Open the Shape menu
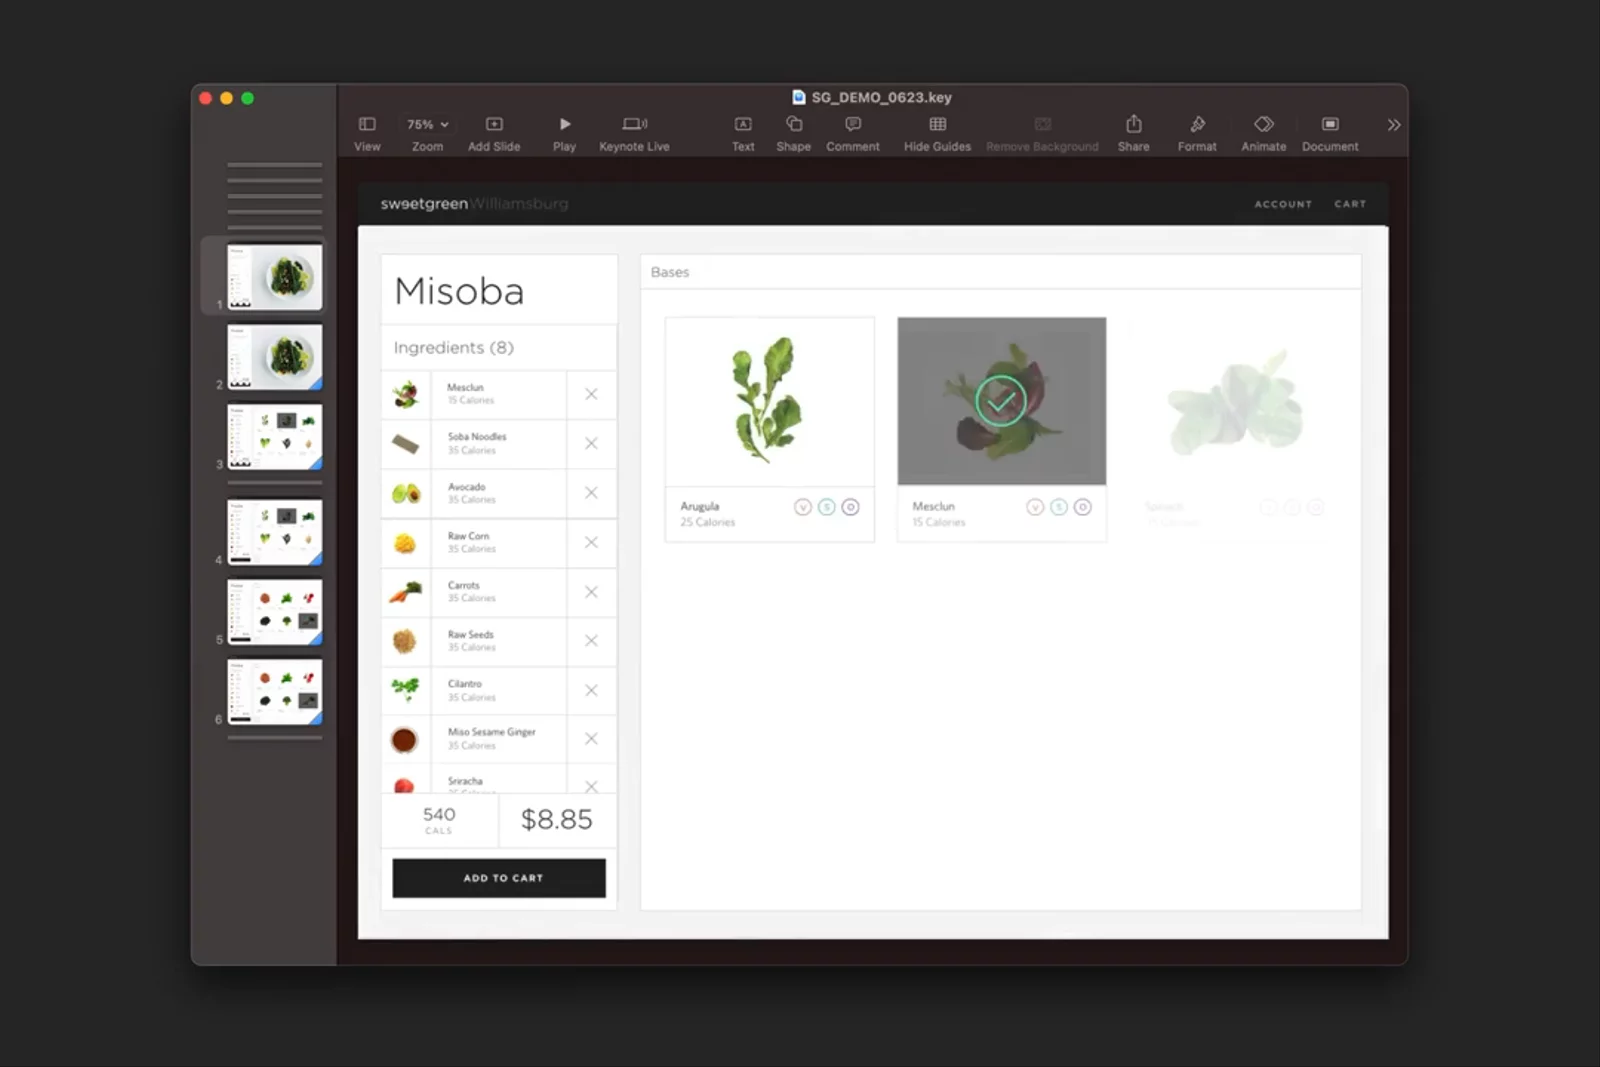The width and height of the screenshot is (1600, 1067). point(793,133)
